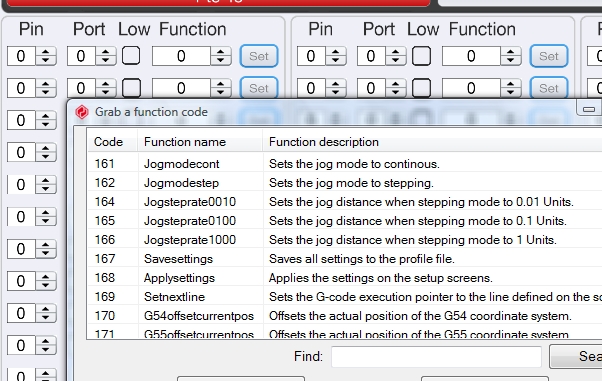The image size is (602, 381).
Task: Click Set in the right group's first row
Action: click(549, 56)
